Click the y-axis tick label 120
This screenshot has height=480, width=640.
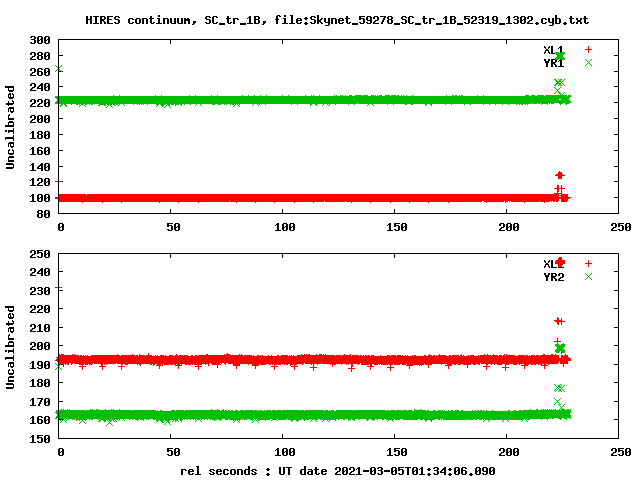40,182
